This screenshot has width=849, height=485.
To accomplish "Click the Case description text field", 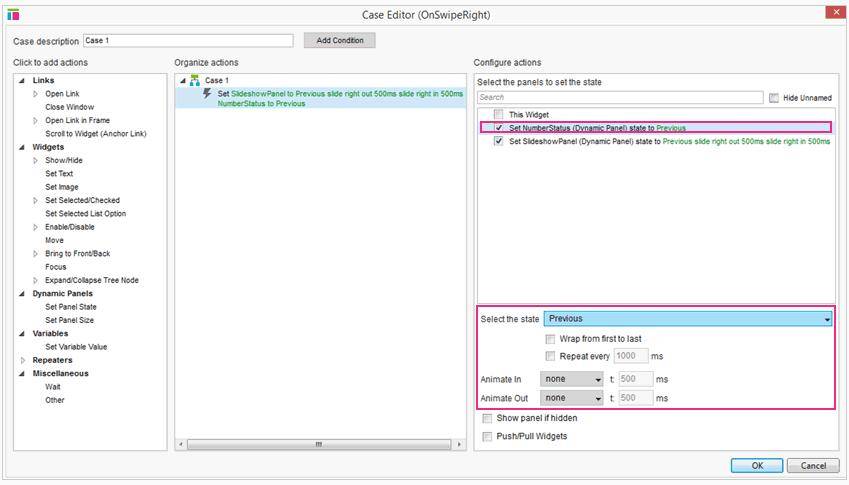I will pyautogui.click(x=187, y=41).
